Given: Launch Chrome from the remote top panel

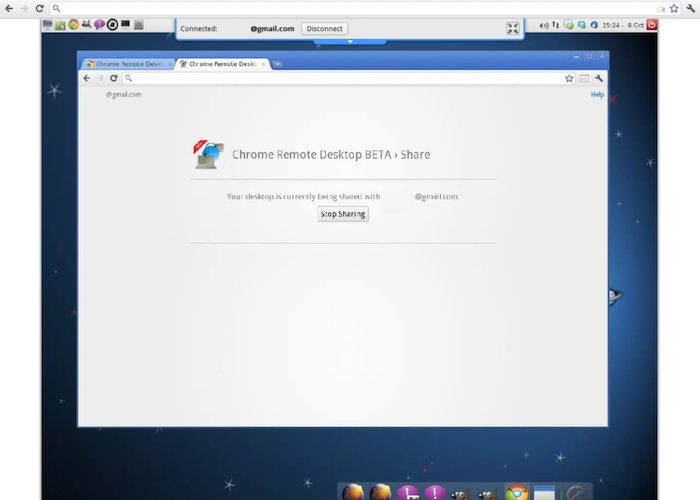Looking at the screenshot, I should pos(74,25).
